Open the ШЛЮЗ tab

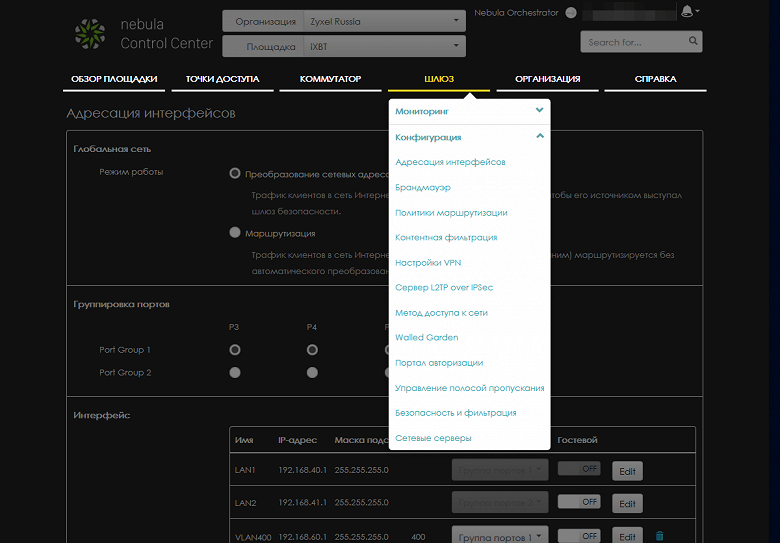(439, 79)
